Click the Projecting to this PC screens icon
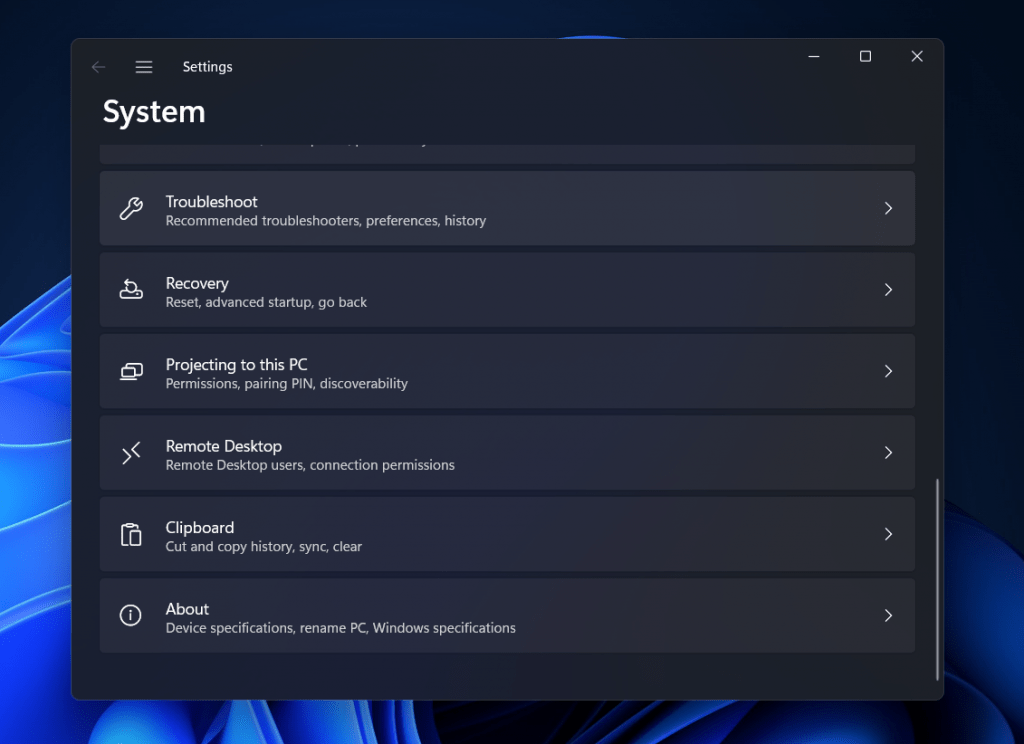1024x744 pixels. click(x=131, y=371)
